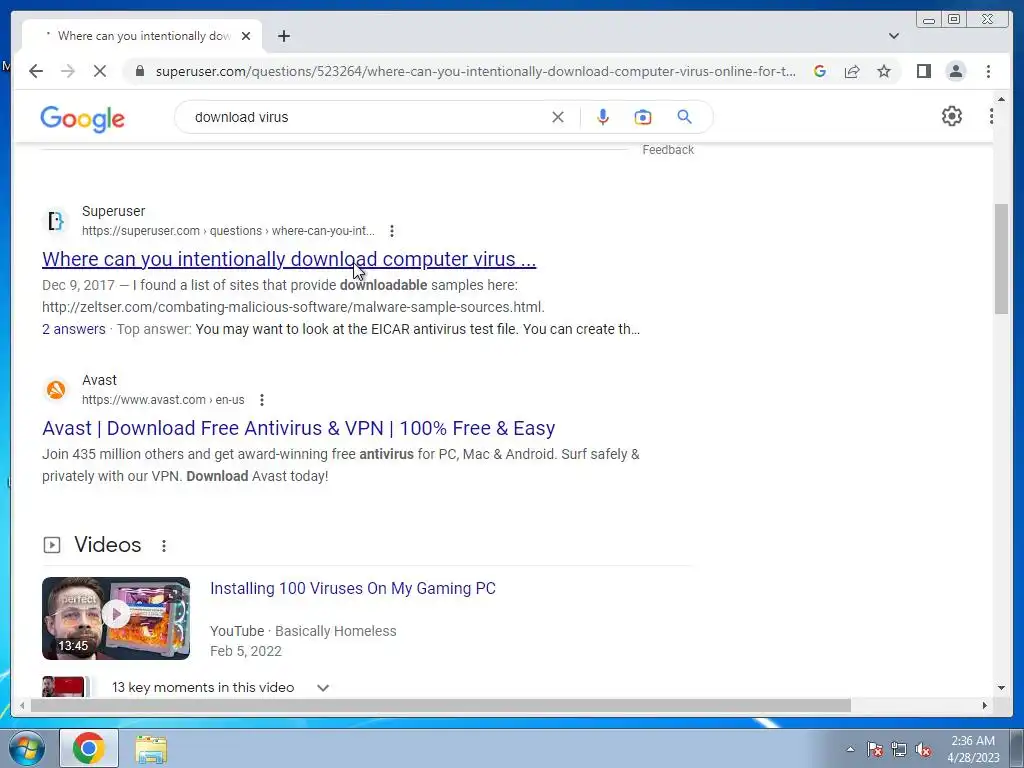Screen dimensions: 1024x768
Task: Go back using the browser back arrow
Action: tap(36, 71)
